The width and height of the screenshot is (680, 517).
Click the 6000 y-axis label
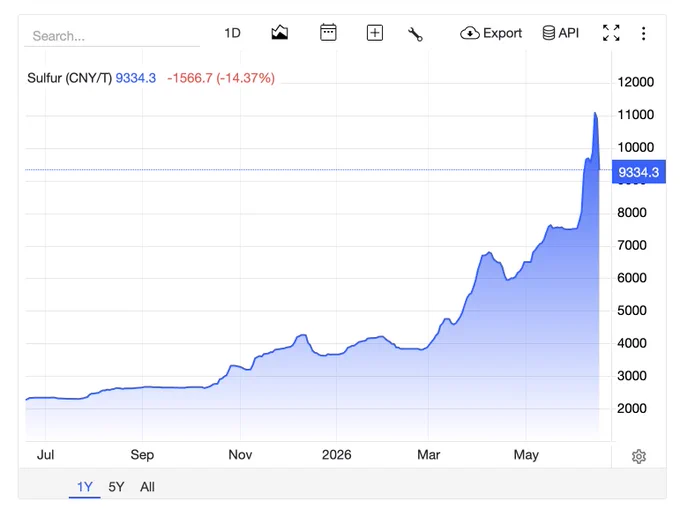pyautogui.click(x=632, y=278)
